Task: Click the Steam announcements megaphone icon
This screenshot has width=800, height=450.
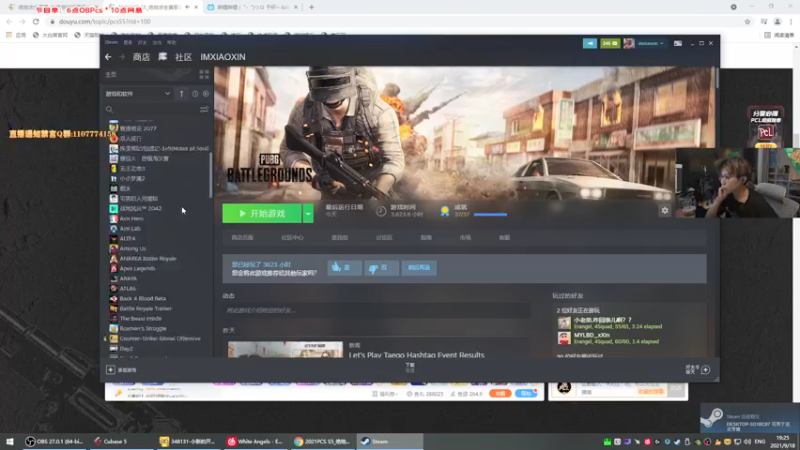Action: click(x=590, y=43)
